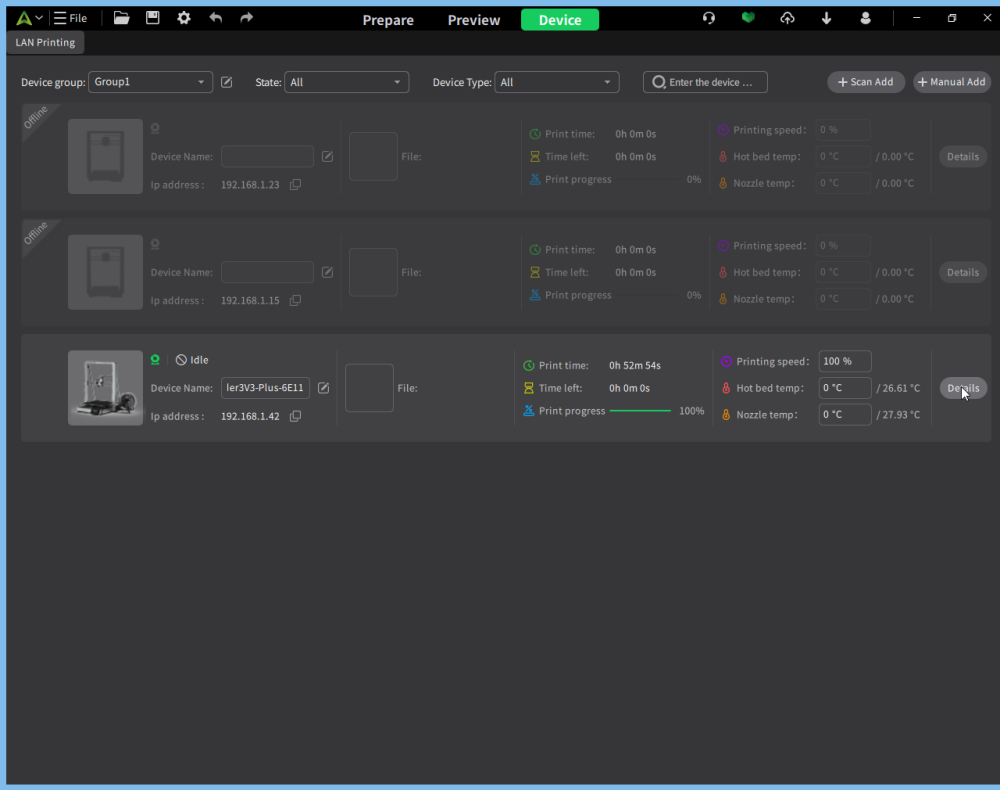The height and width of the screenshot is (790, 1000).
Task: Click the download arrow icon
Action: 827,18
